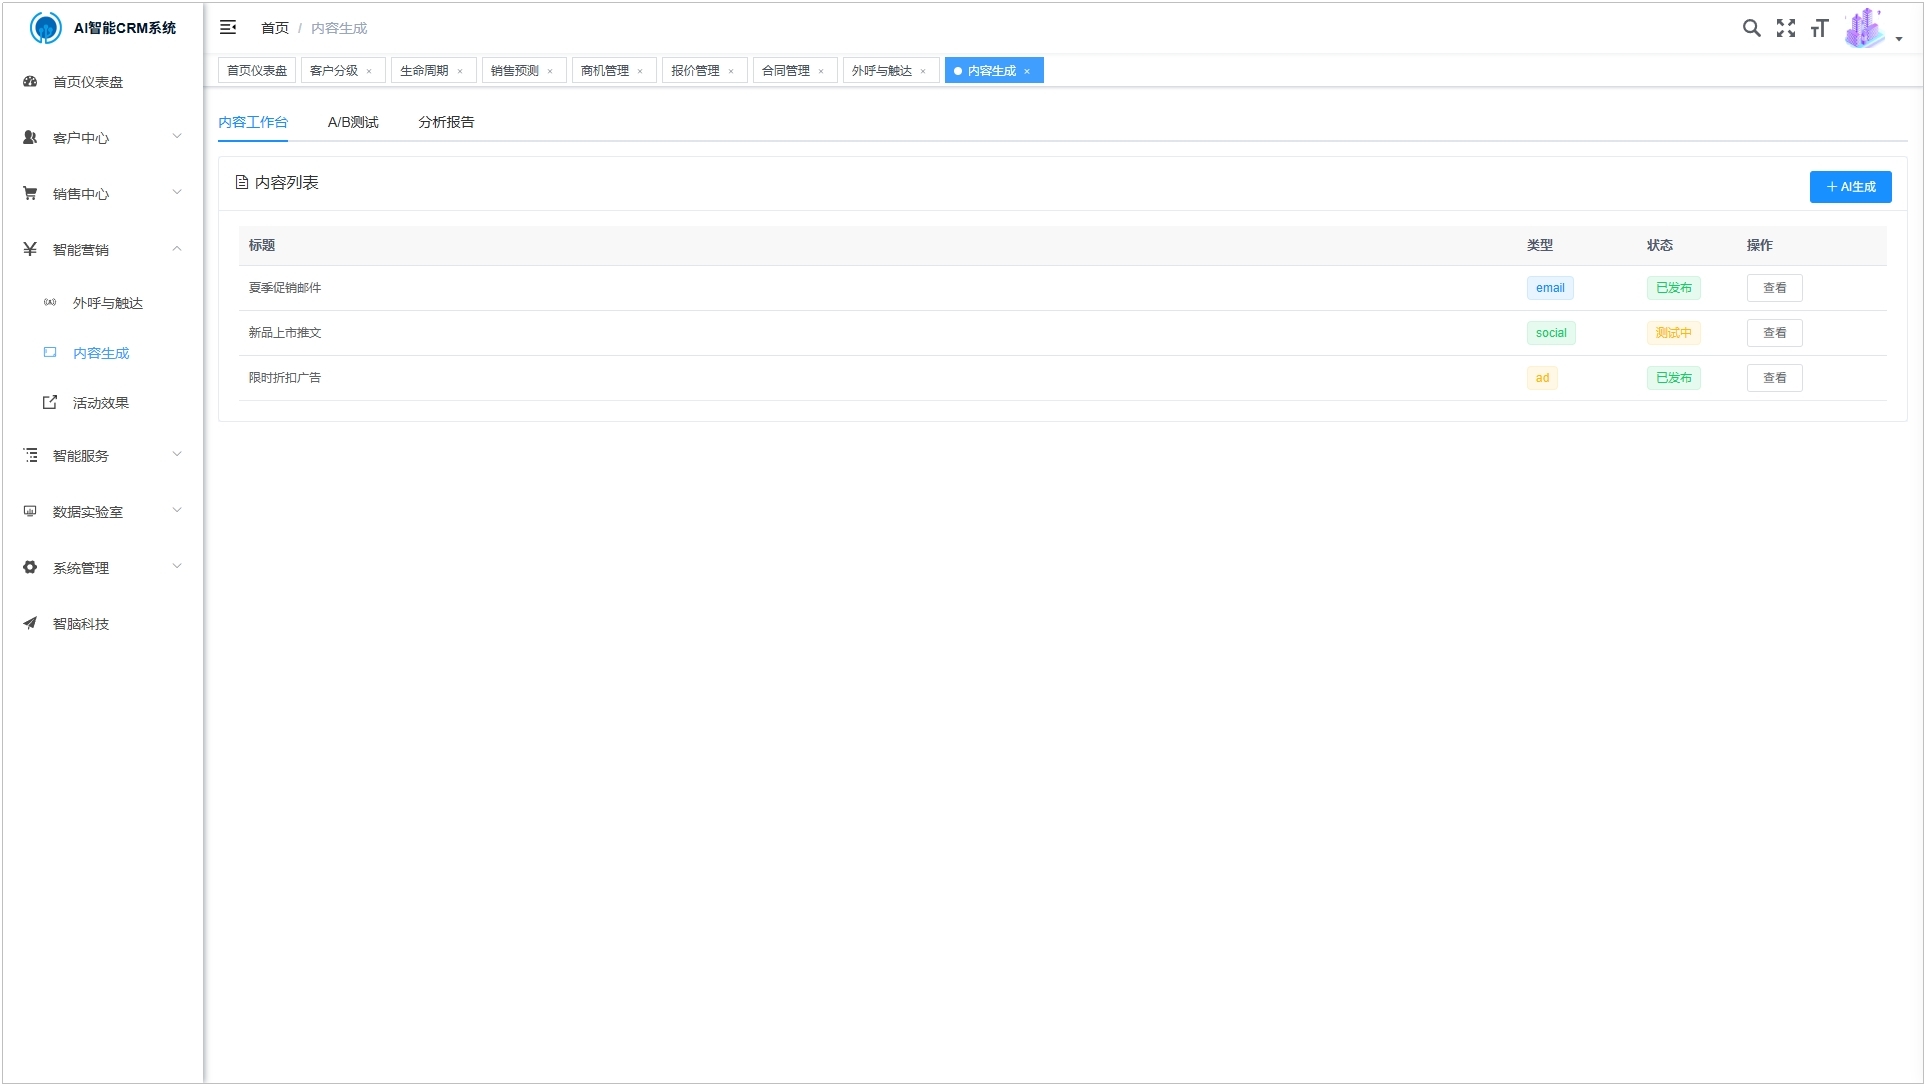Open 活动效果 sidebar item

click(100, 403)
